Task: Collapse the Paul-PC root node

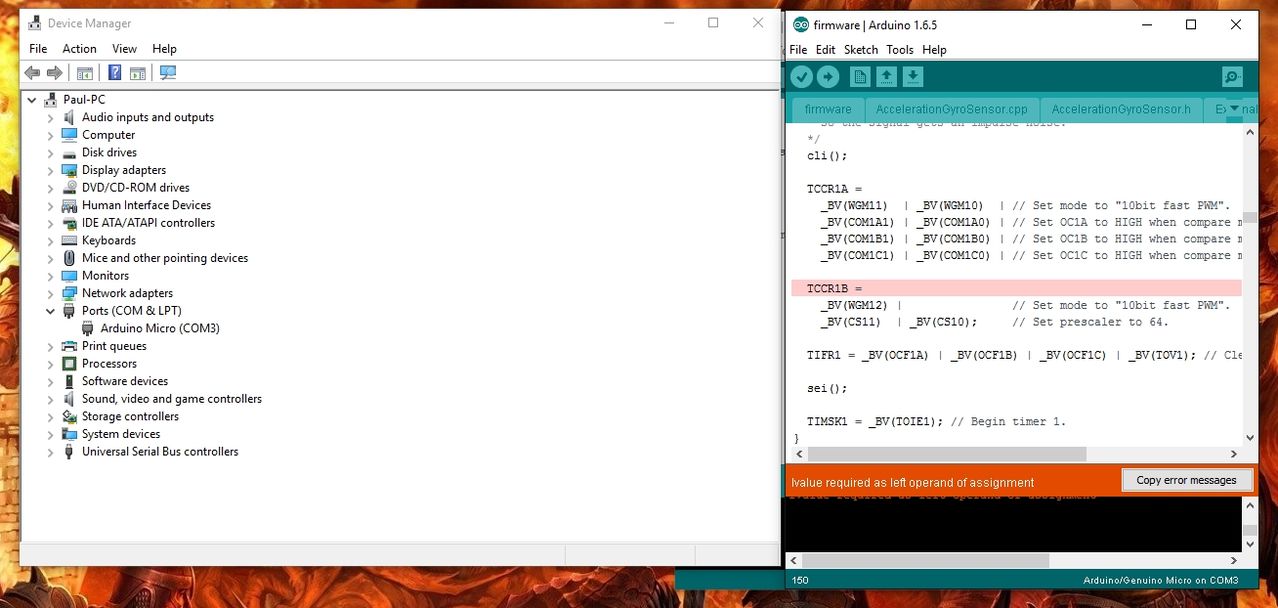Action: coord(32,100)
